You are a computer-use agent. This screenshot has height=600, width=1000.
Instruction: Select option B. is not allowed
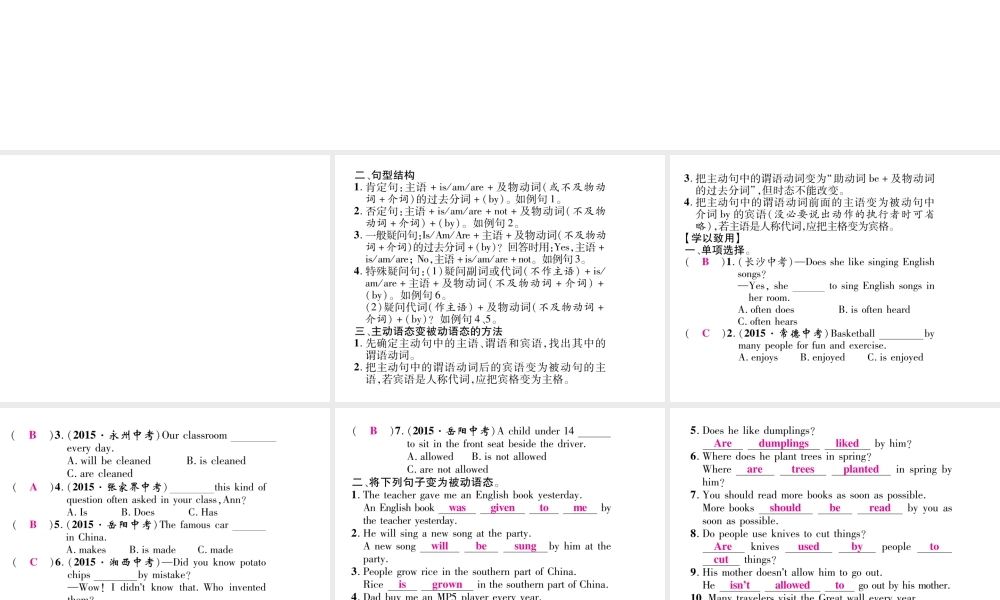508,457
